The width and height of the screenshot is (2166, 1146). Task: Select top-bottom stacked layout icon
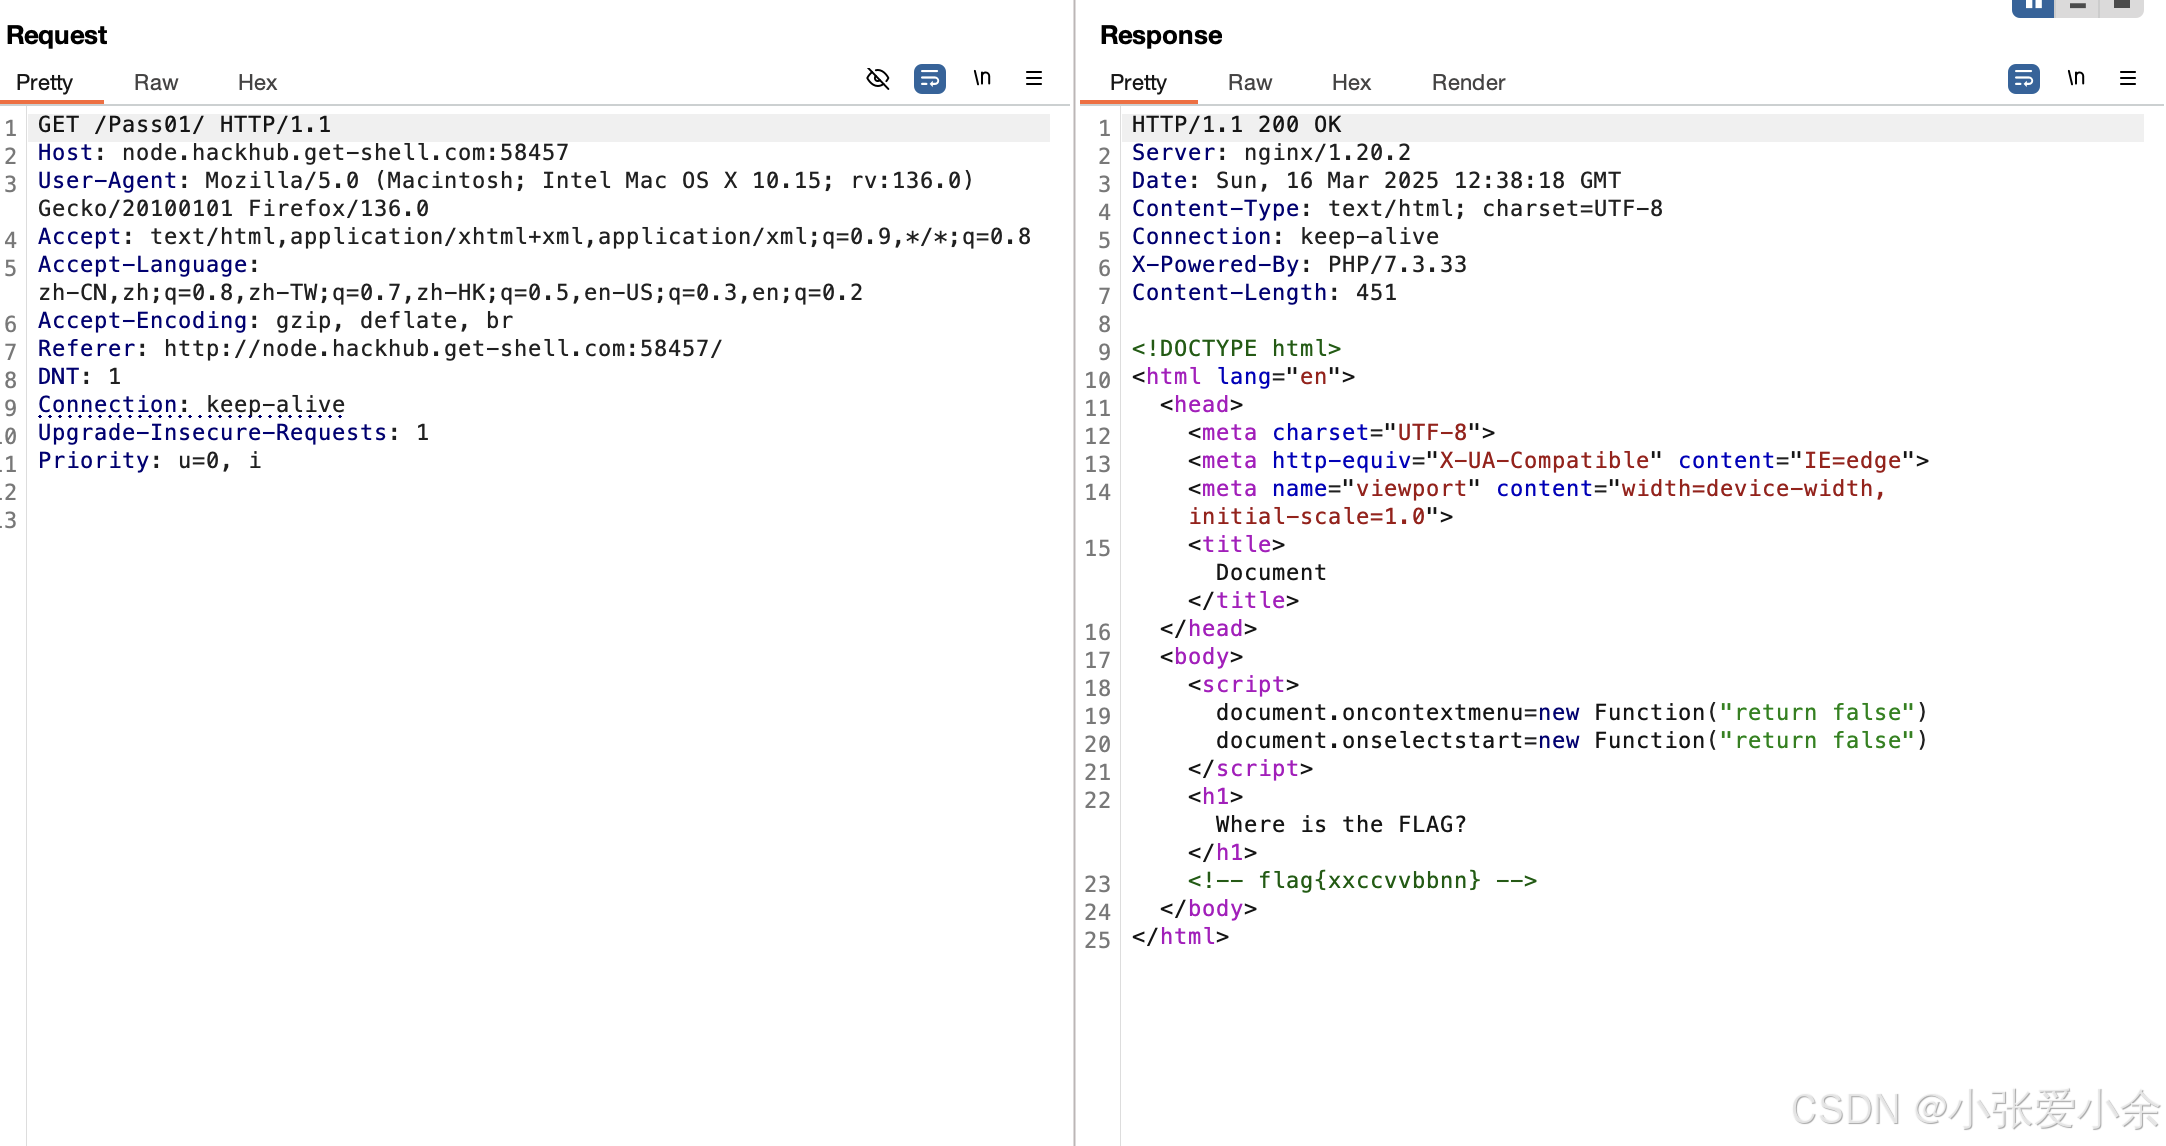[x=2077, y=6]
